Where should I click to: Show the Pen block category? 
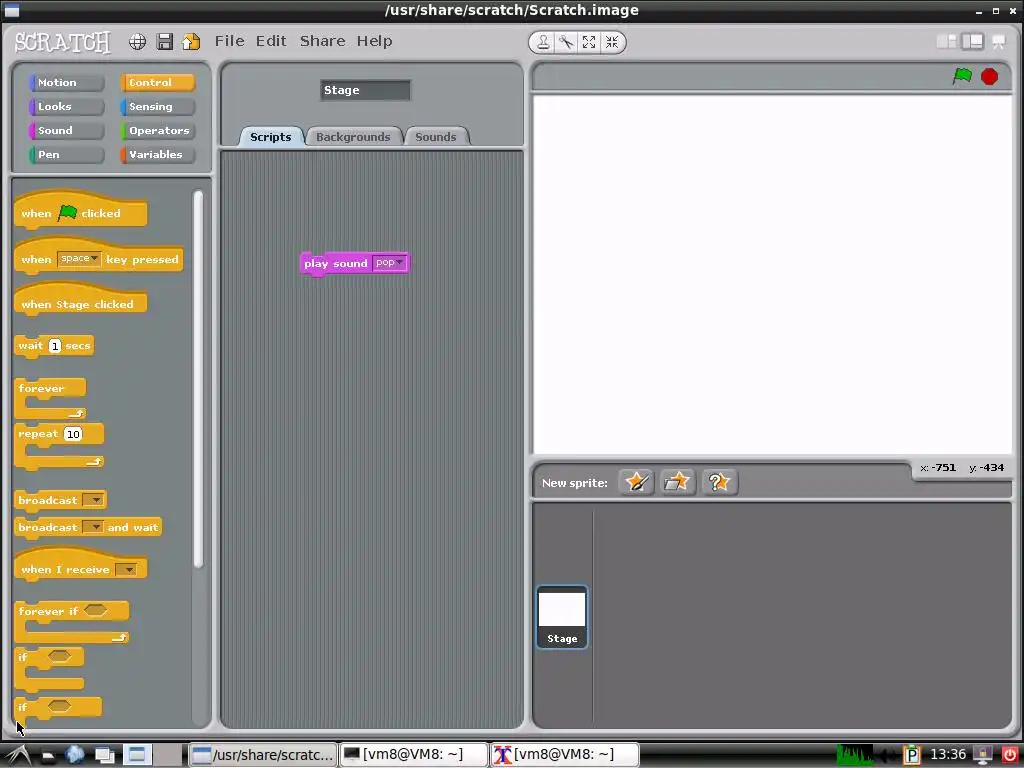66,155
